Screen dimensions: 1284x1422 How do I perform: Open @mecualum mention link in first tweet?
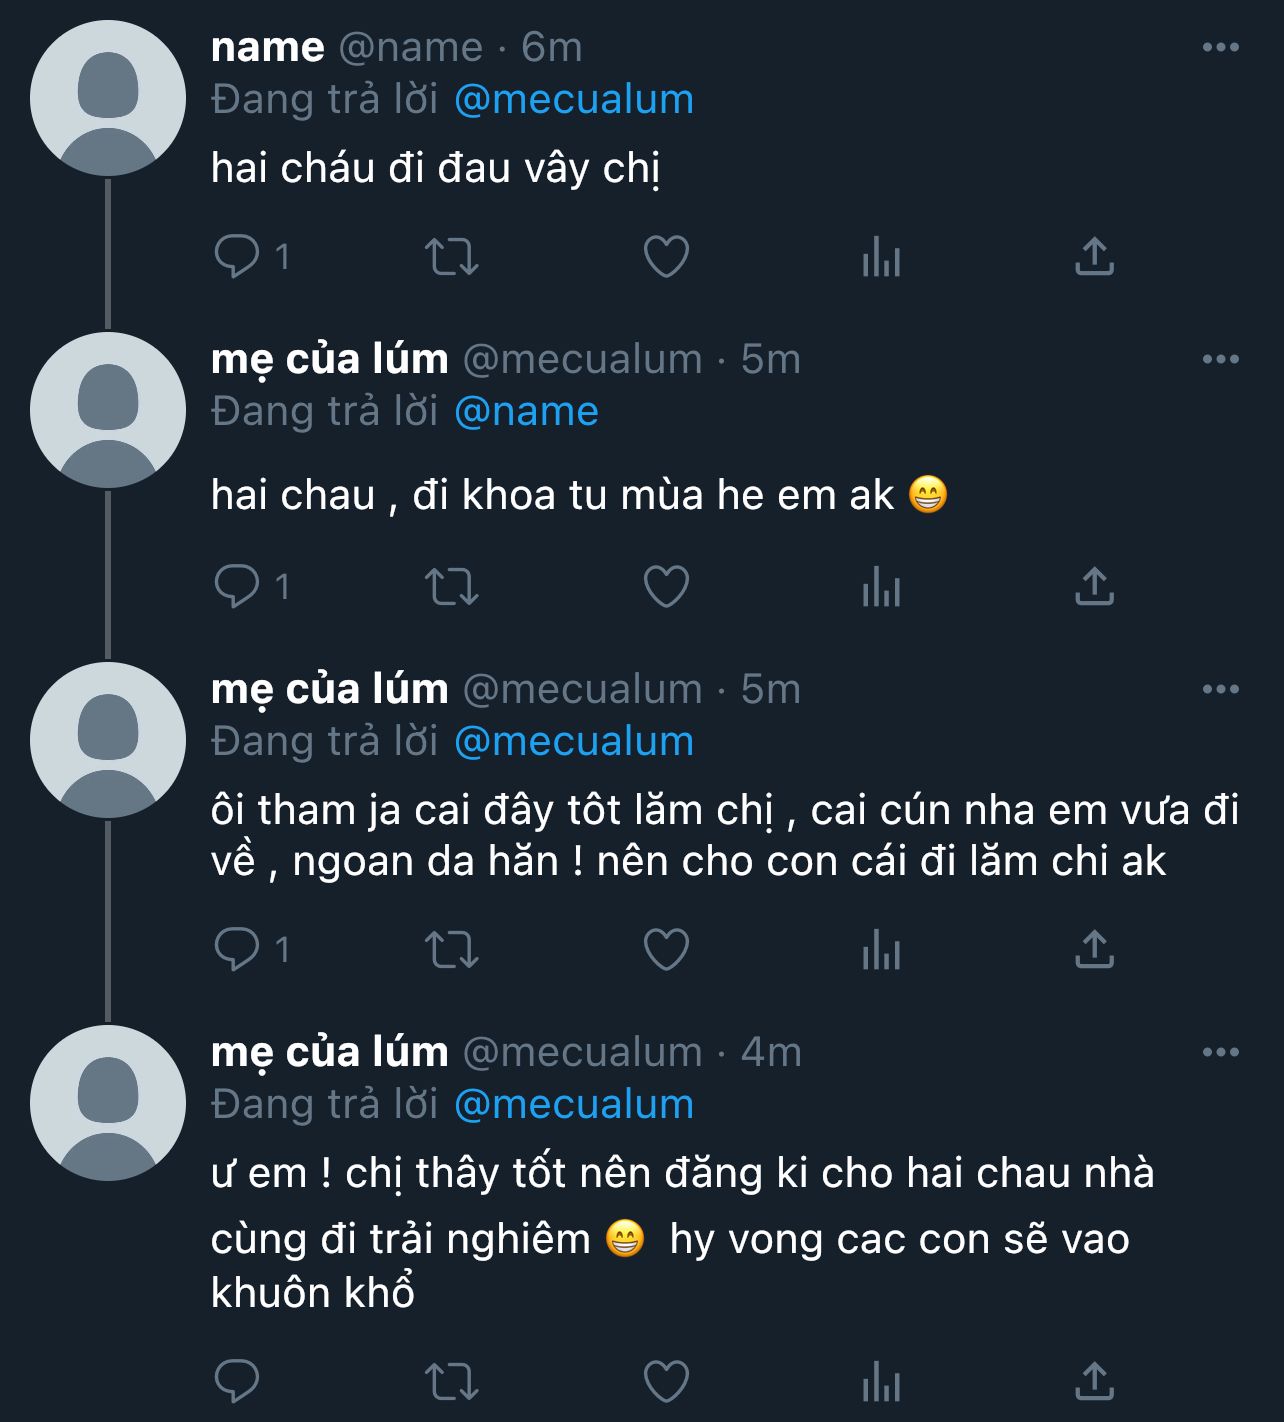point(573,100)
